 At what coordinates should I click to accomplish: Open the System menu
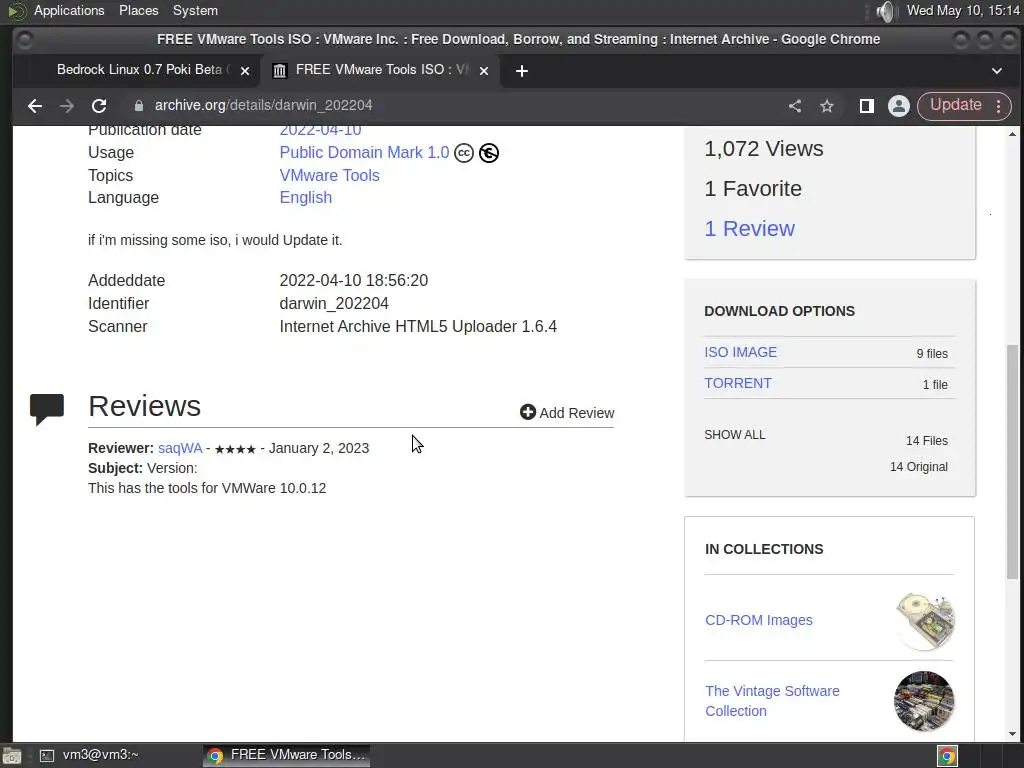[195, 10]
